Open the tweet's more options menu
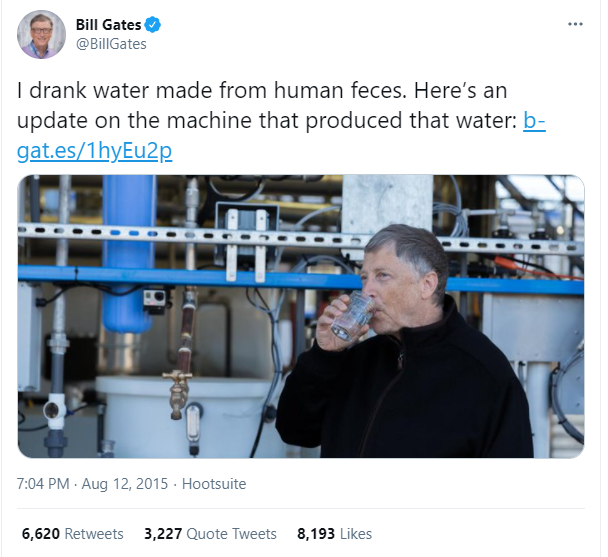 click(574, 24)
